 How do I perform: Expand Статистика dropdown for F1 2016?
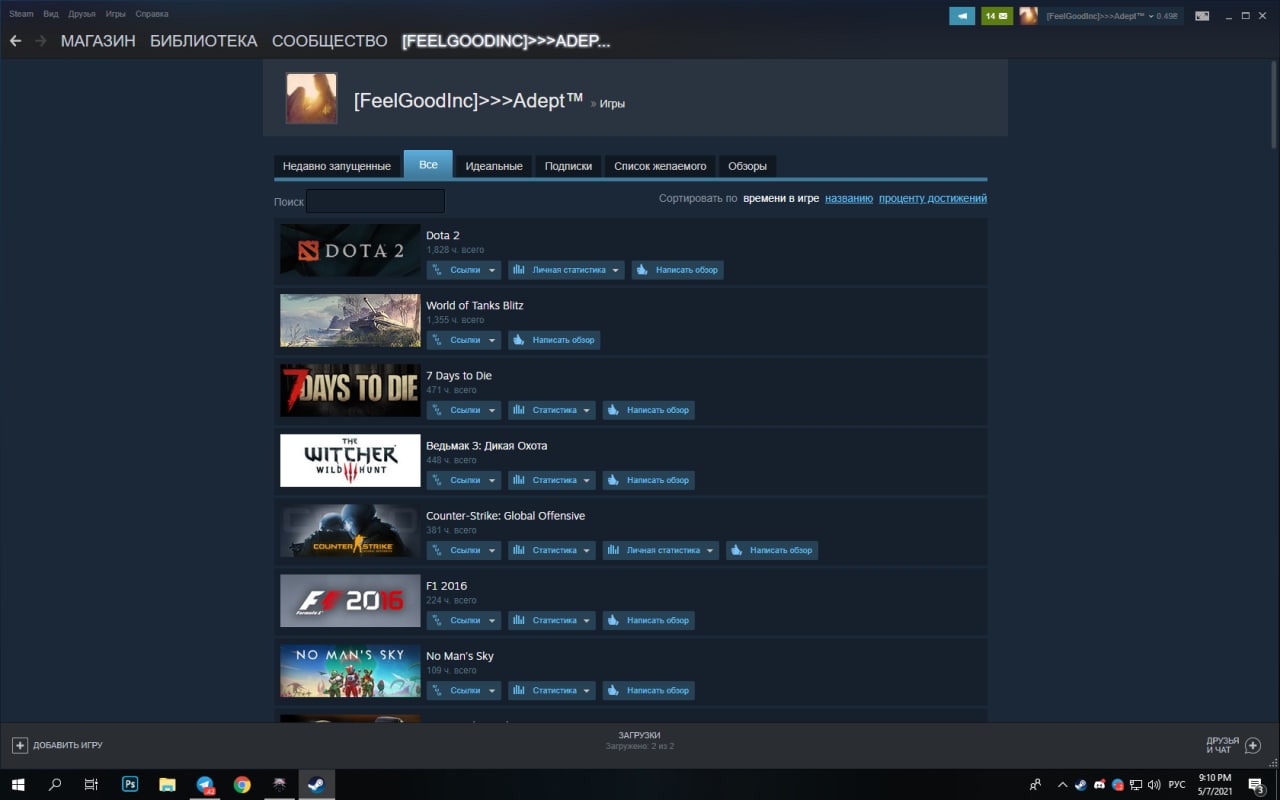click(x=552, y=620)
